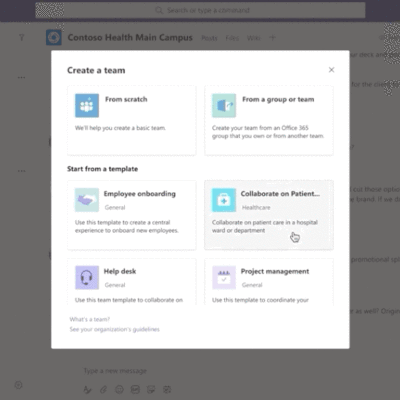
Task: Click the filter funnel icon in sidebar
Action: 22,37
